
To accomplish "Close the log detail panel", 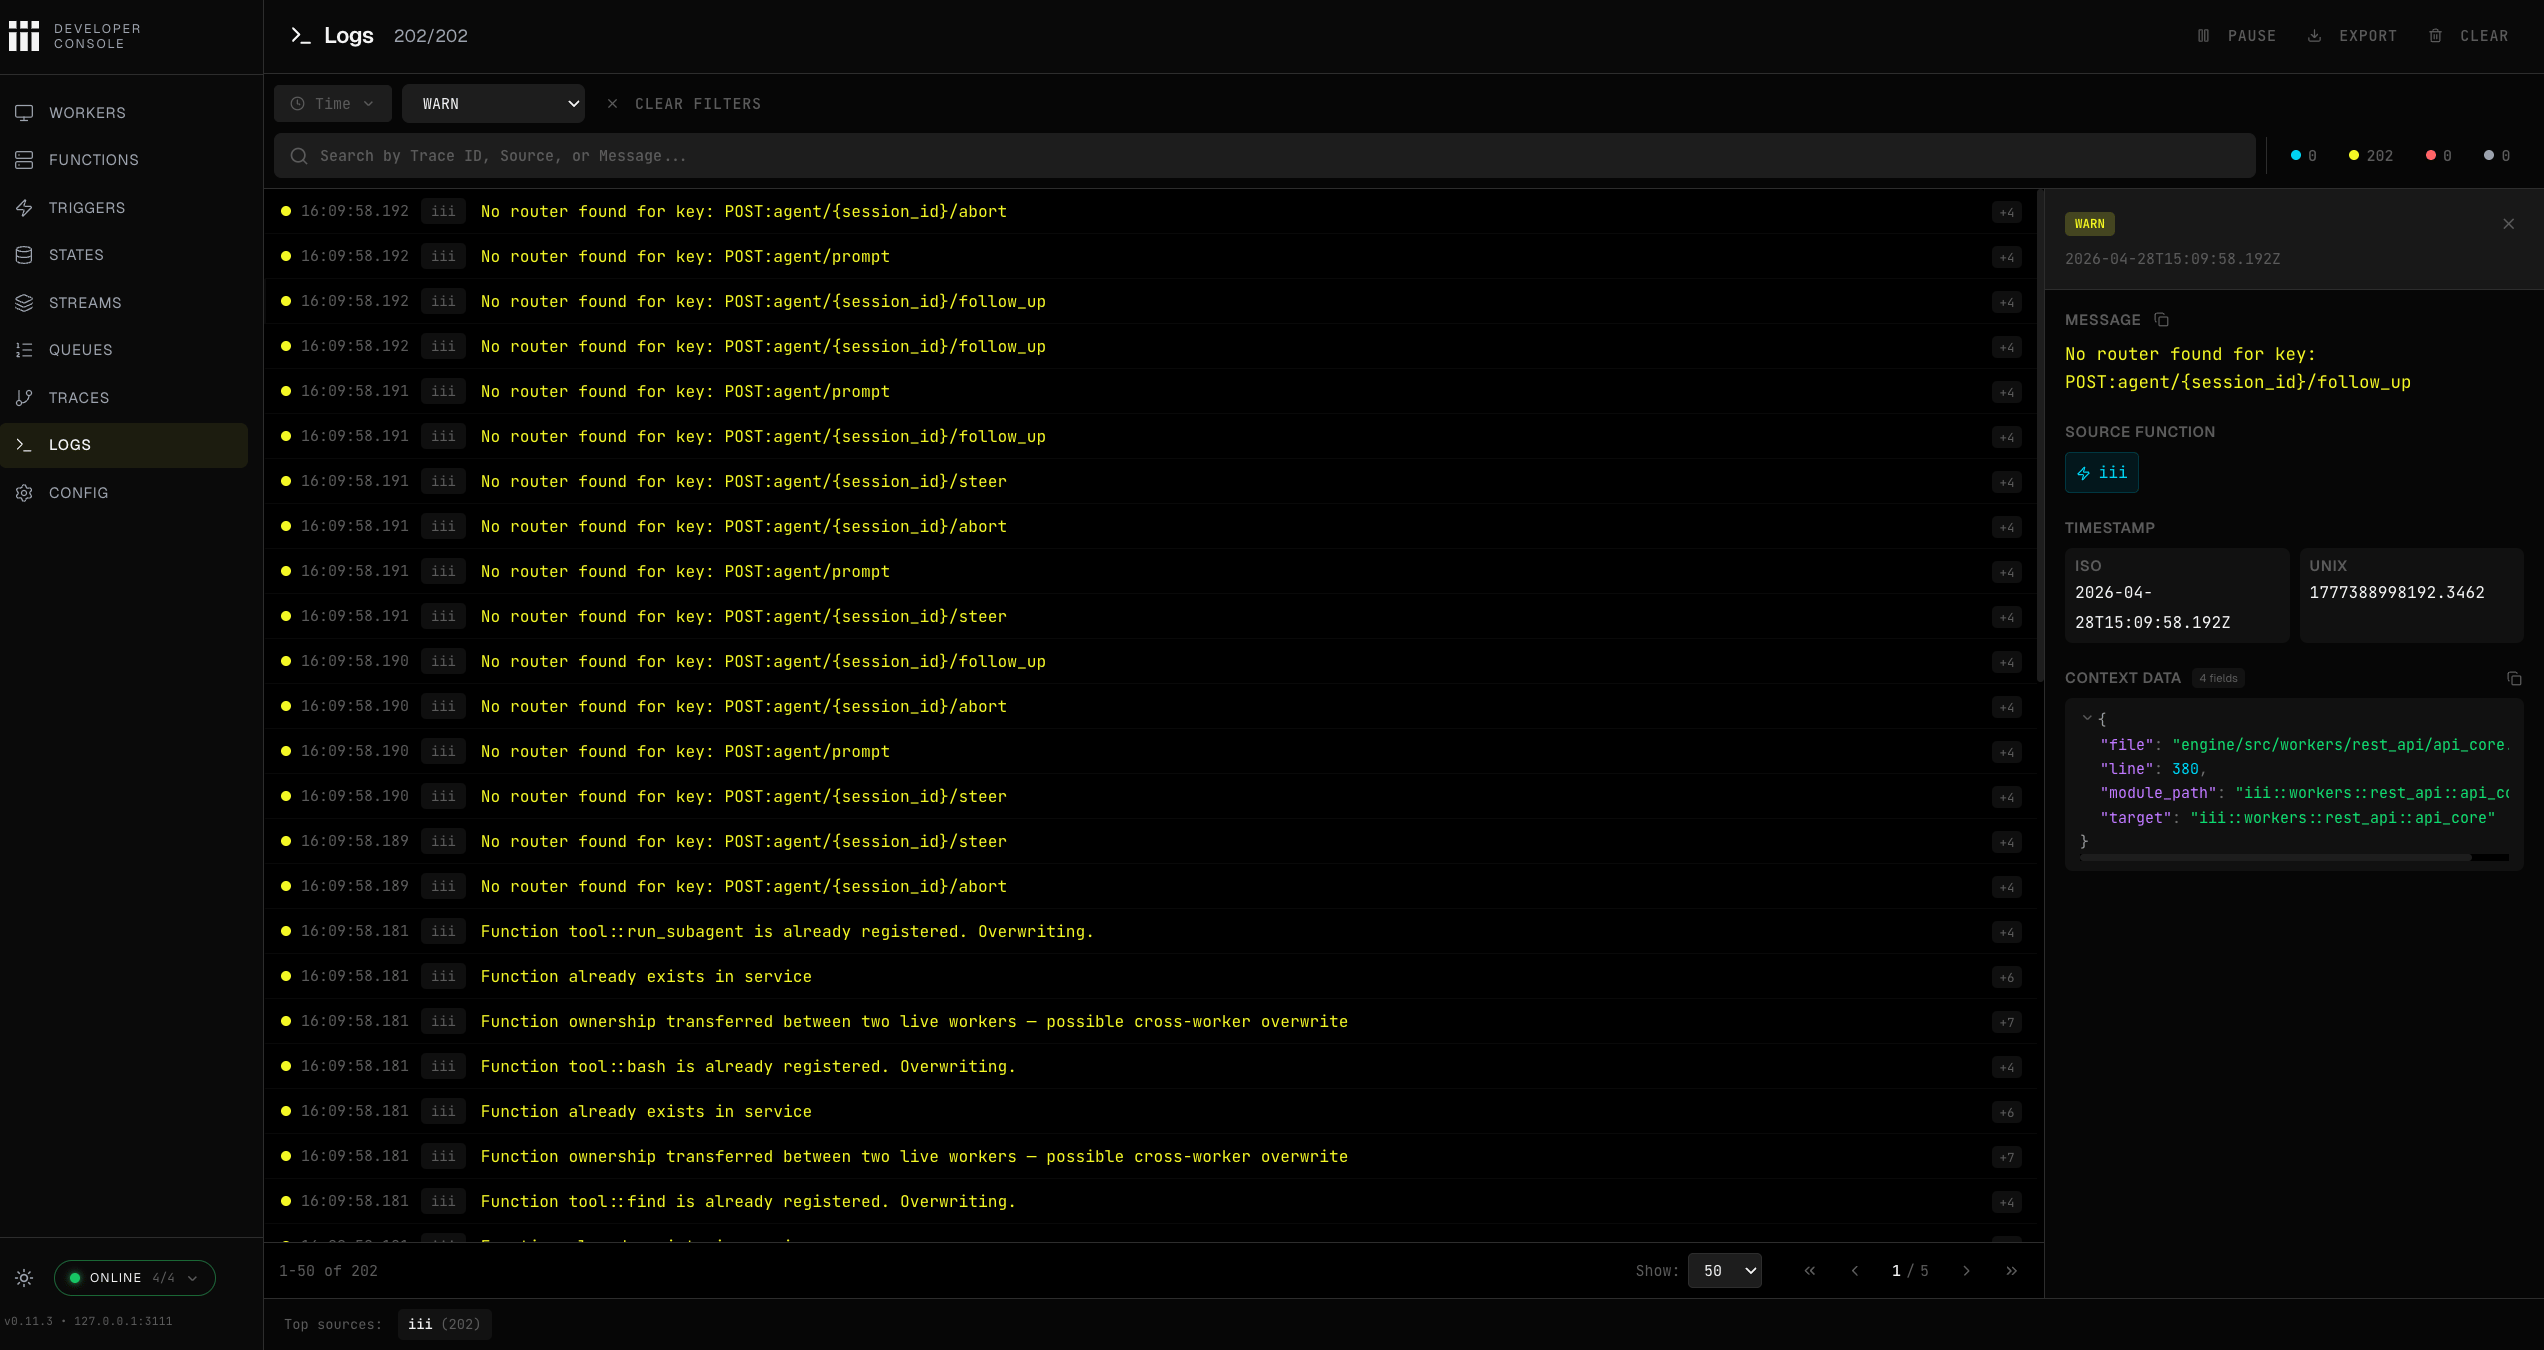I will pyautogui.click(x=2508, y=224).
